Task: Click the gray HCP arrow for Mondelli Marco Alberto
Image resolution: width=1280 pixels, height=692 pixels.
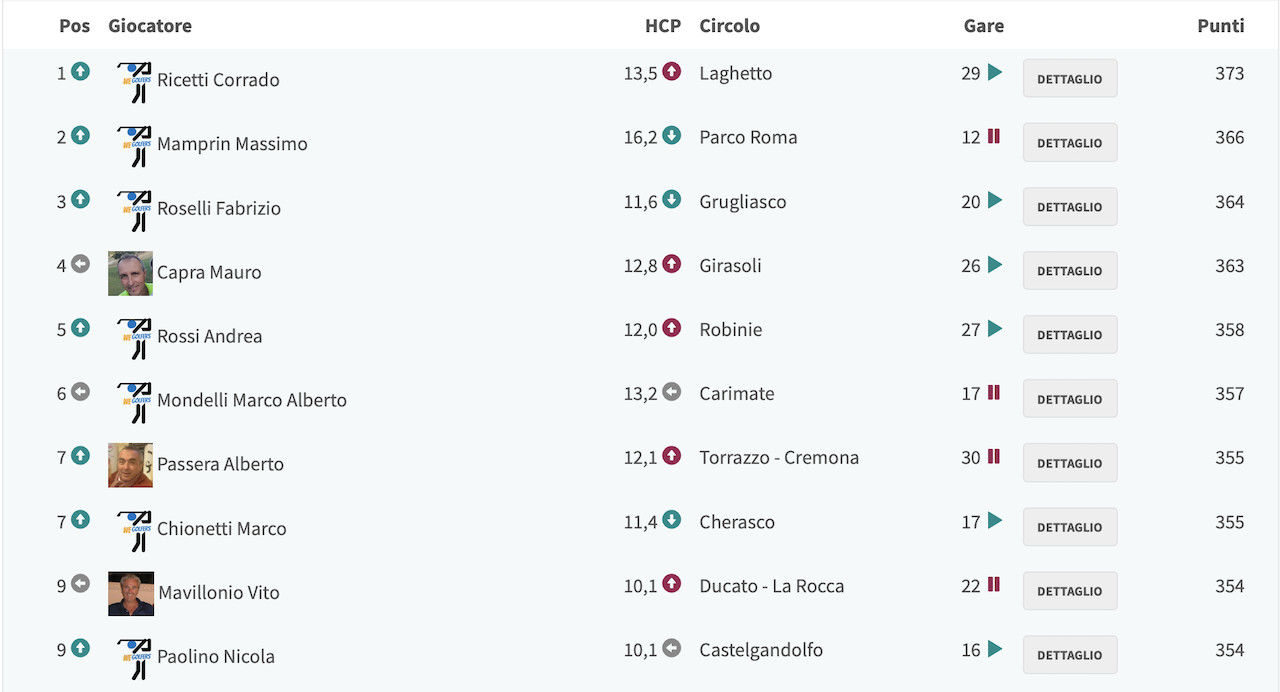Action: click(672, 392)
